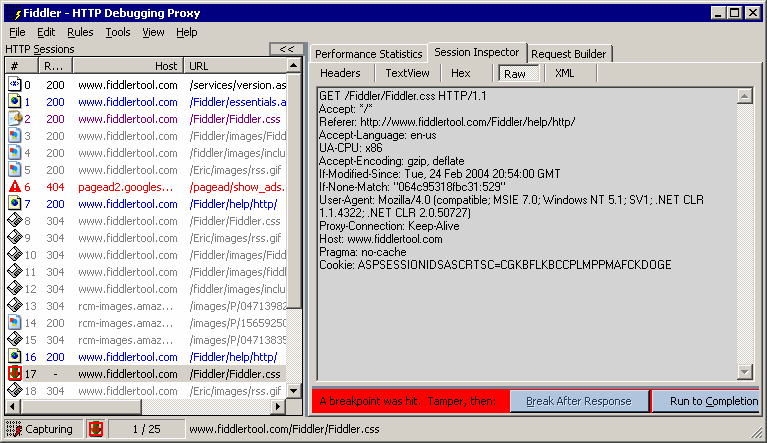Select the Session Inspector tab

coord(476,52)
